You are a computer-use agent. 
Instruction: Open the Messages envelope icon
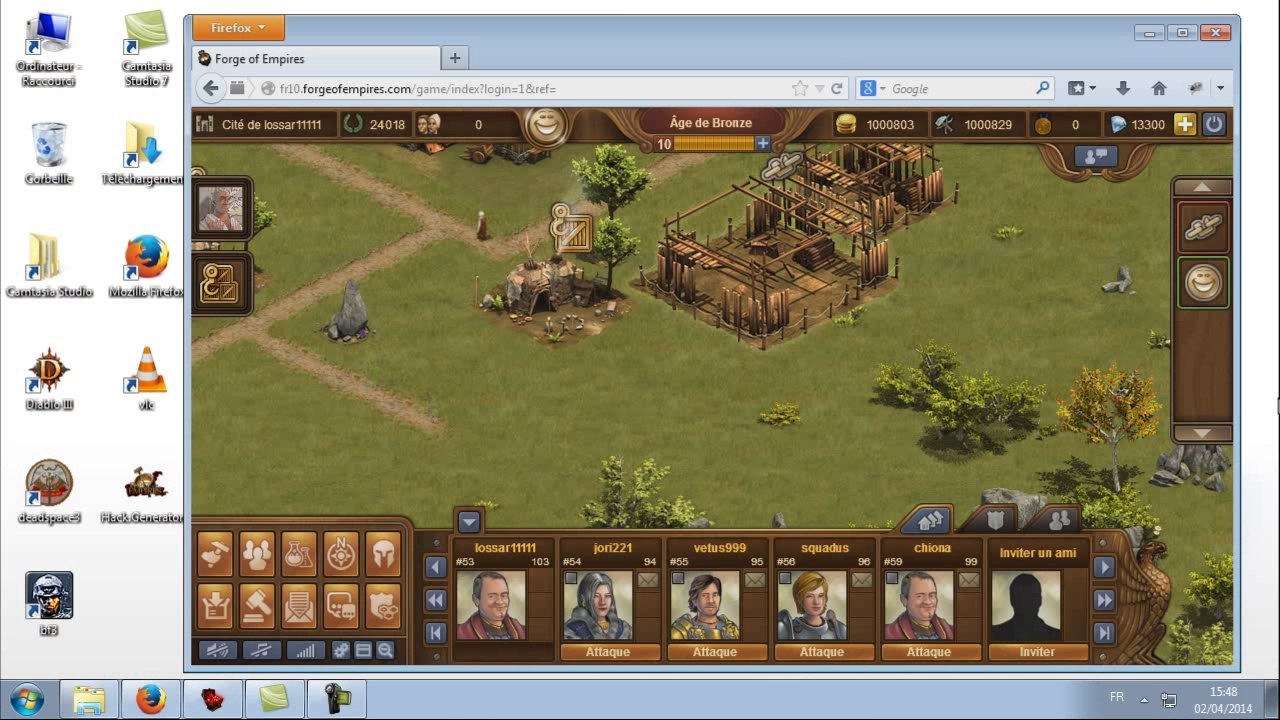pos(299,605)
